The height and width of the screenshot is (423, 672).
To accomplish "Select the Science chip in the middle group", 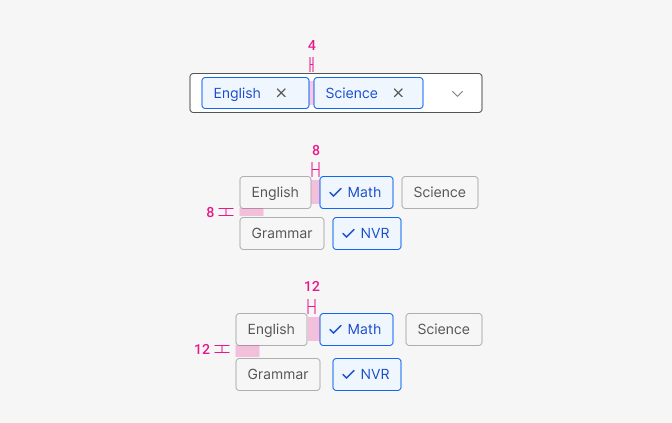I will 440,192.
